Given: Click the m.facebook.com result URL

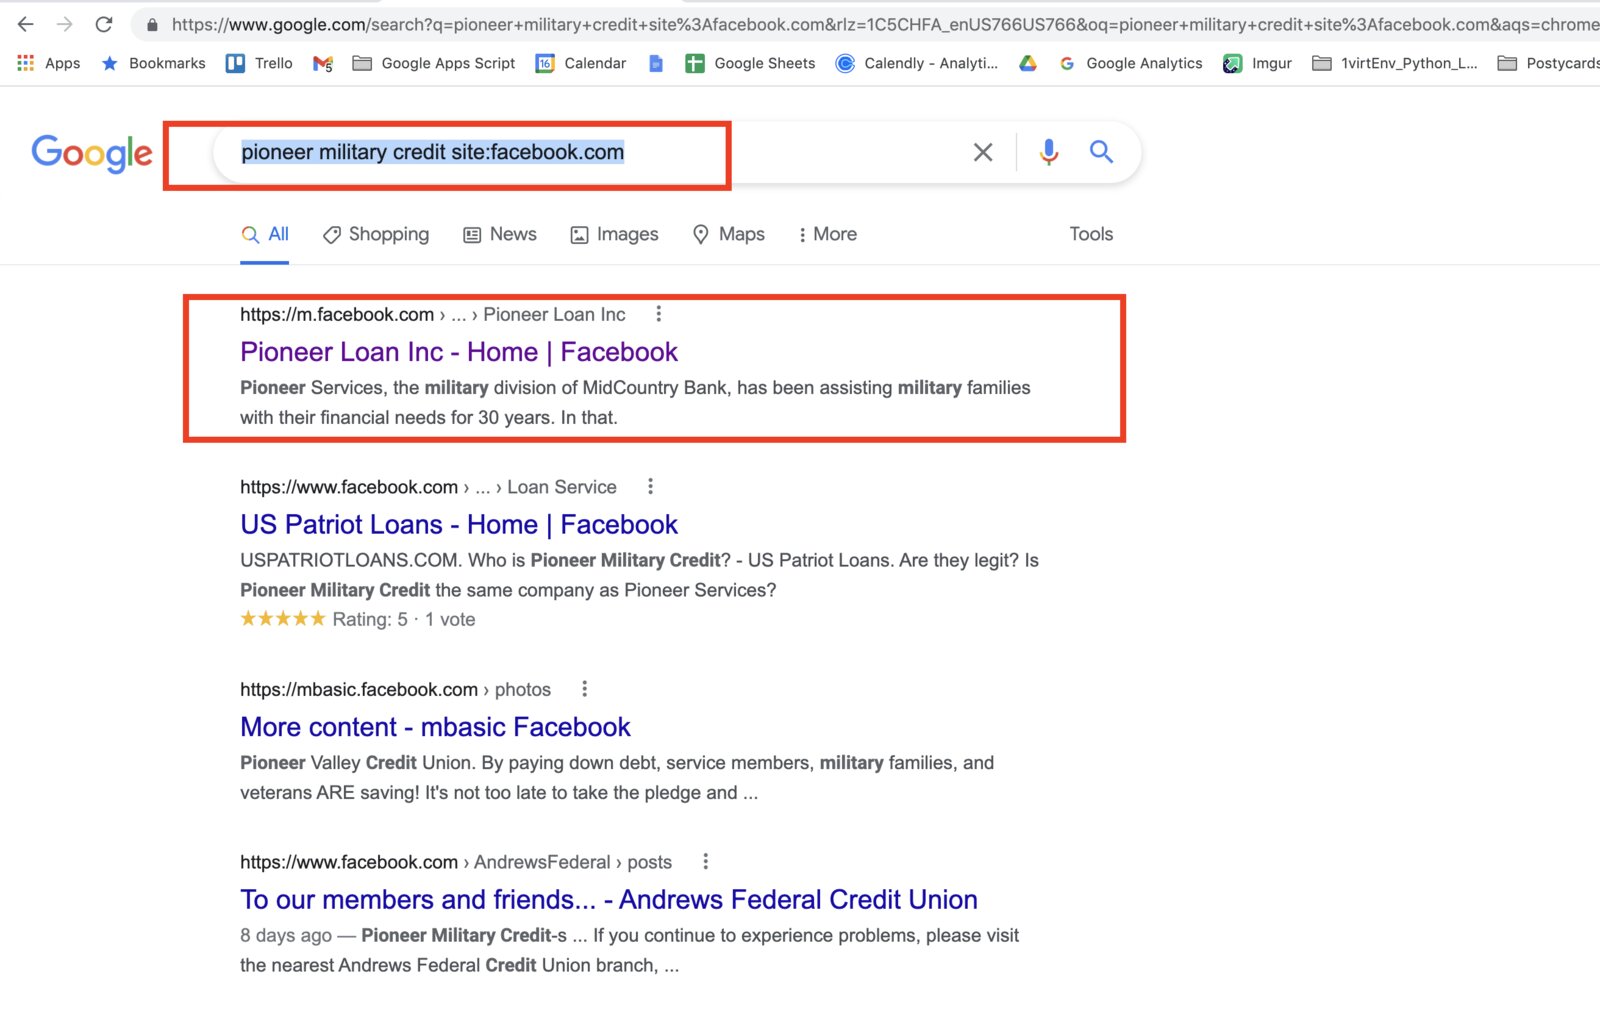Looking at the screenshot, I should tap(433, 314).
